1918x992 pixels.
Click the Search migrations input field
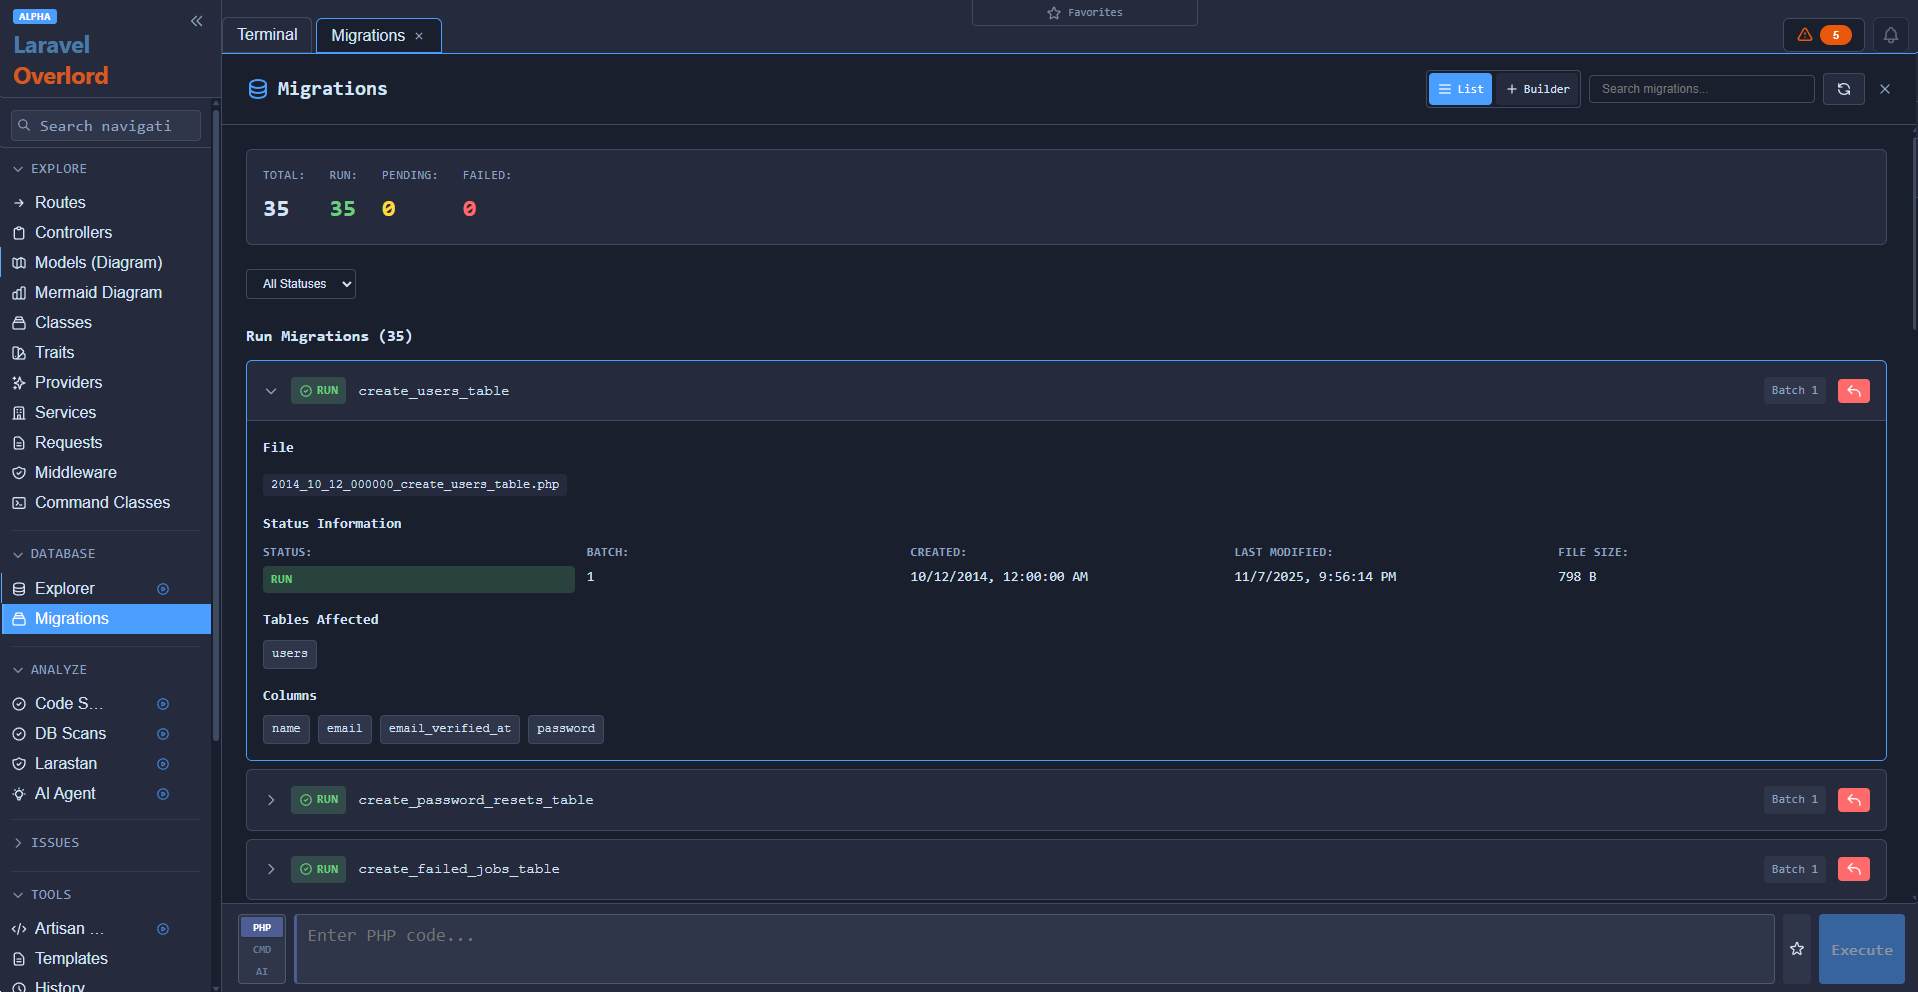pos(1700,89)
